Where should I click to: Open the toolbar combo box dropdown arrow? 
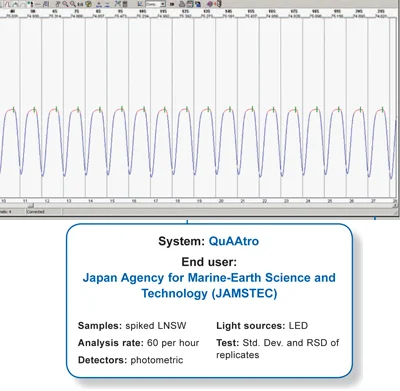163,4
